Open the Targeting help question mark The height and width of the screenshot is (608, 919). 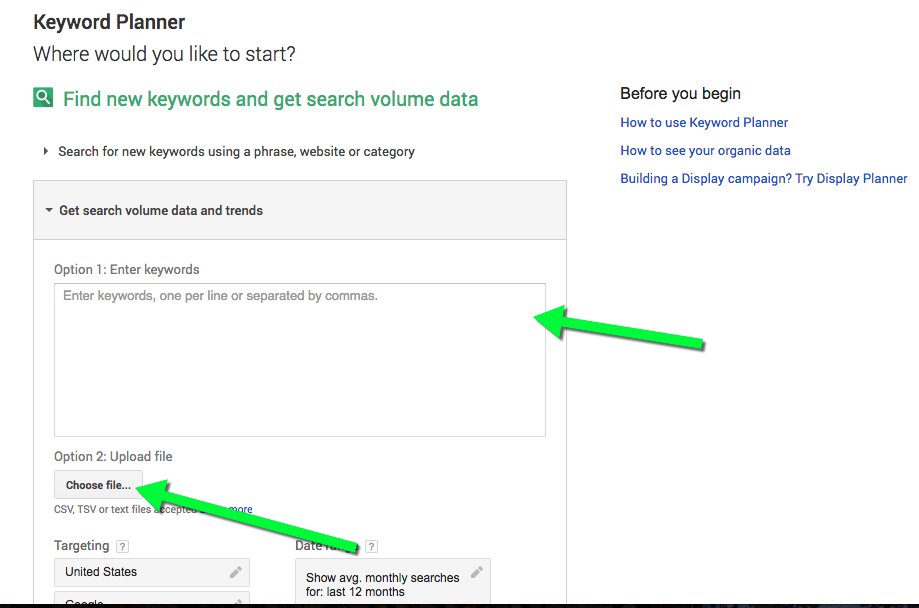[x=122, y=546]
